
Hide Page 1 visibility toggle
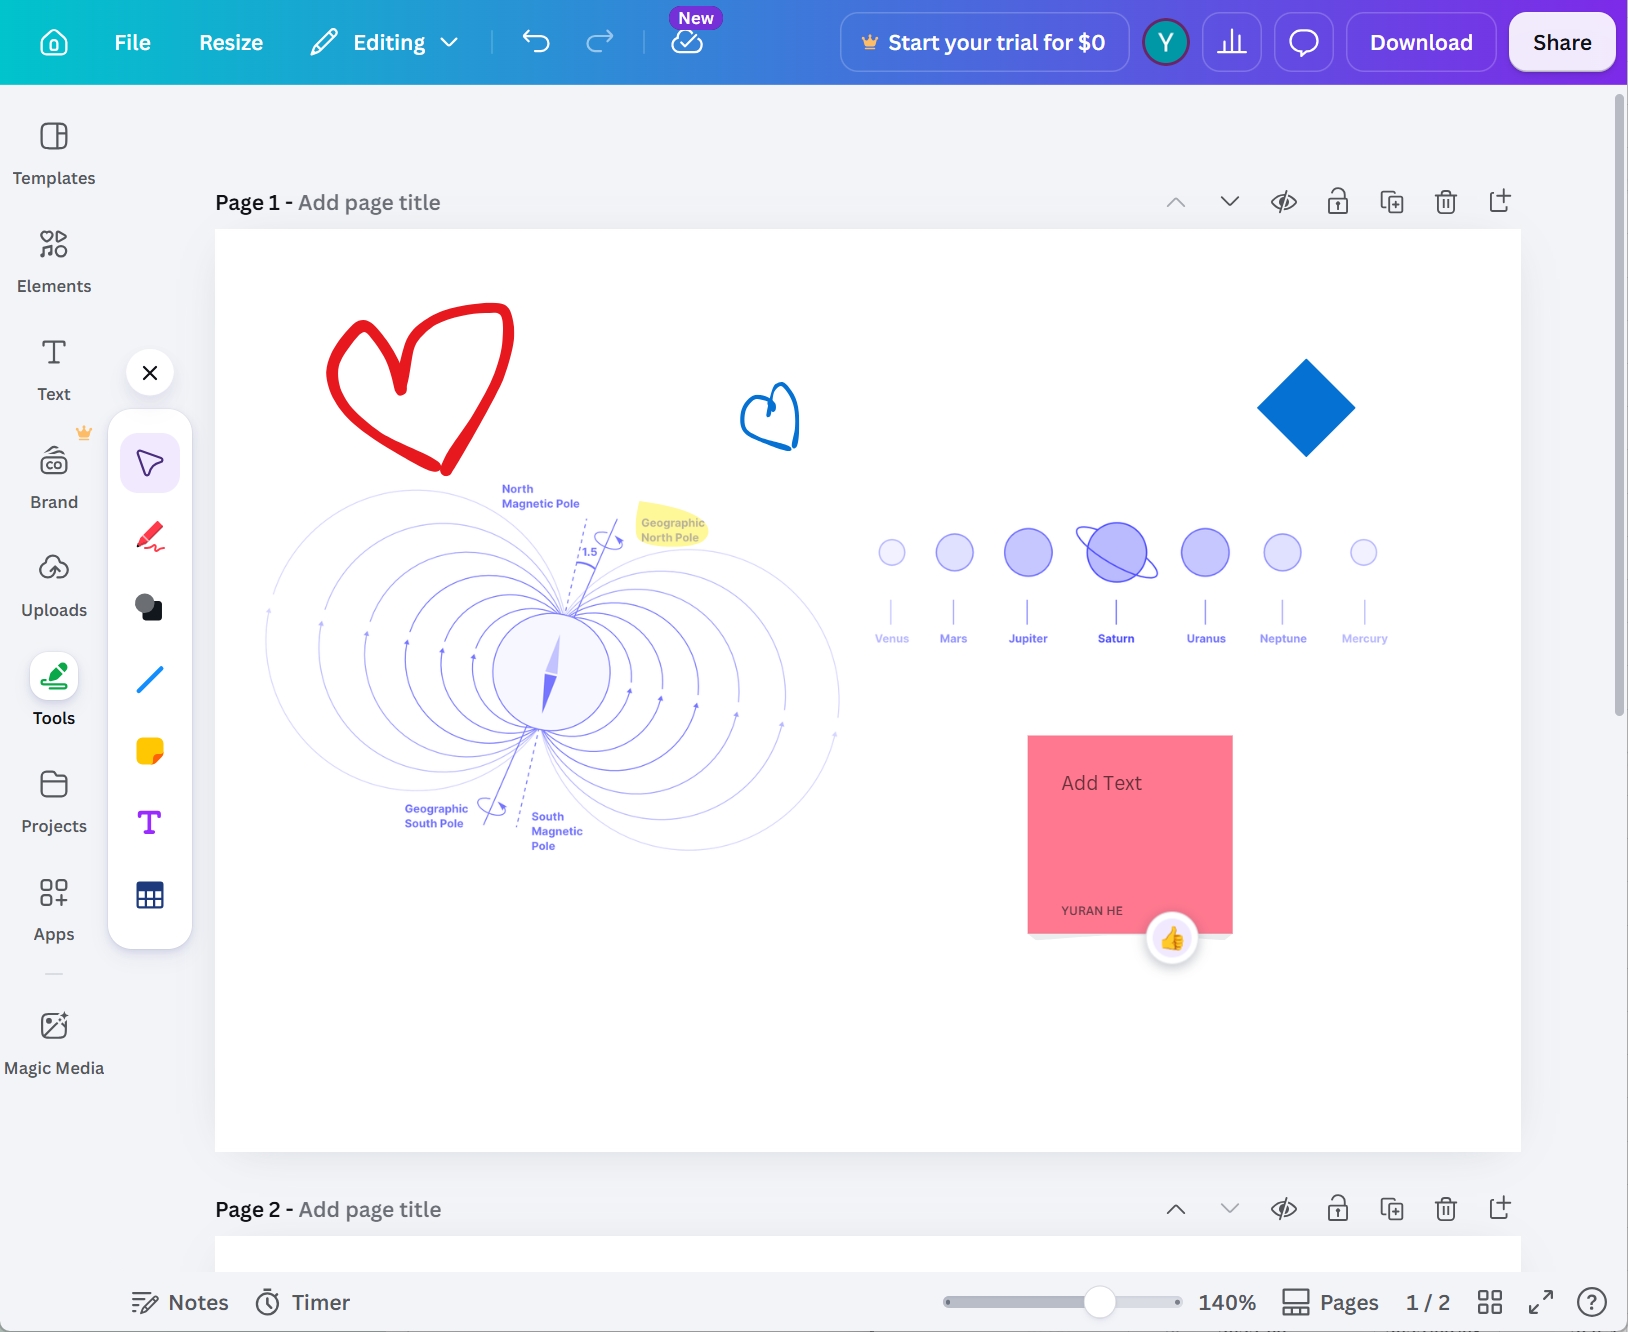point(1284,202)
